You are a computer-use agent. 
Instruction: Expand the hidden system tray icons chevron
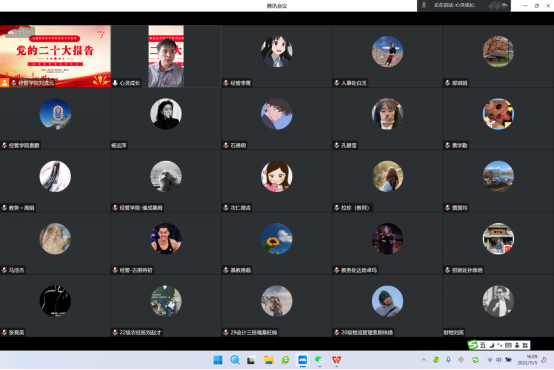click(x=424, y=360)
